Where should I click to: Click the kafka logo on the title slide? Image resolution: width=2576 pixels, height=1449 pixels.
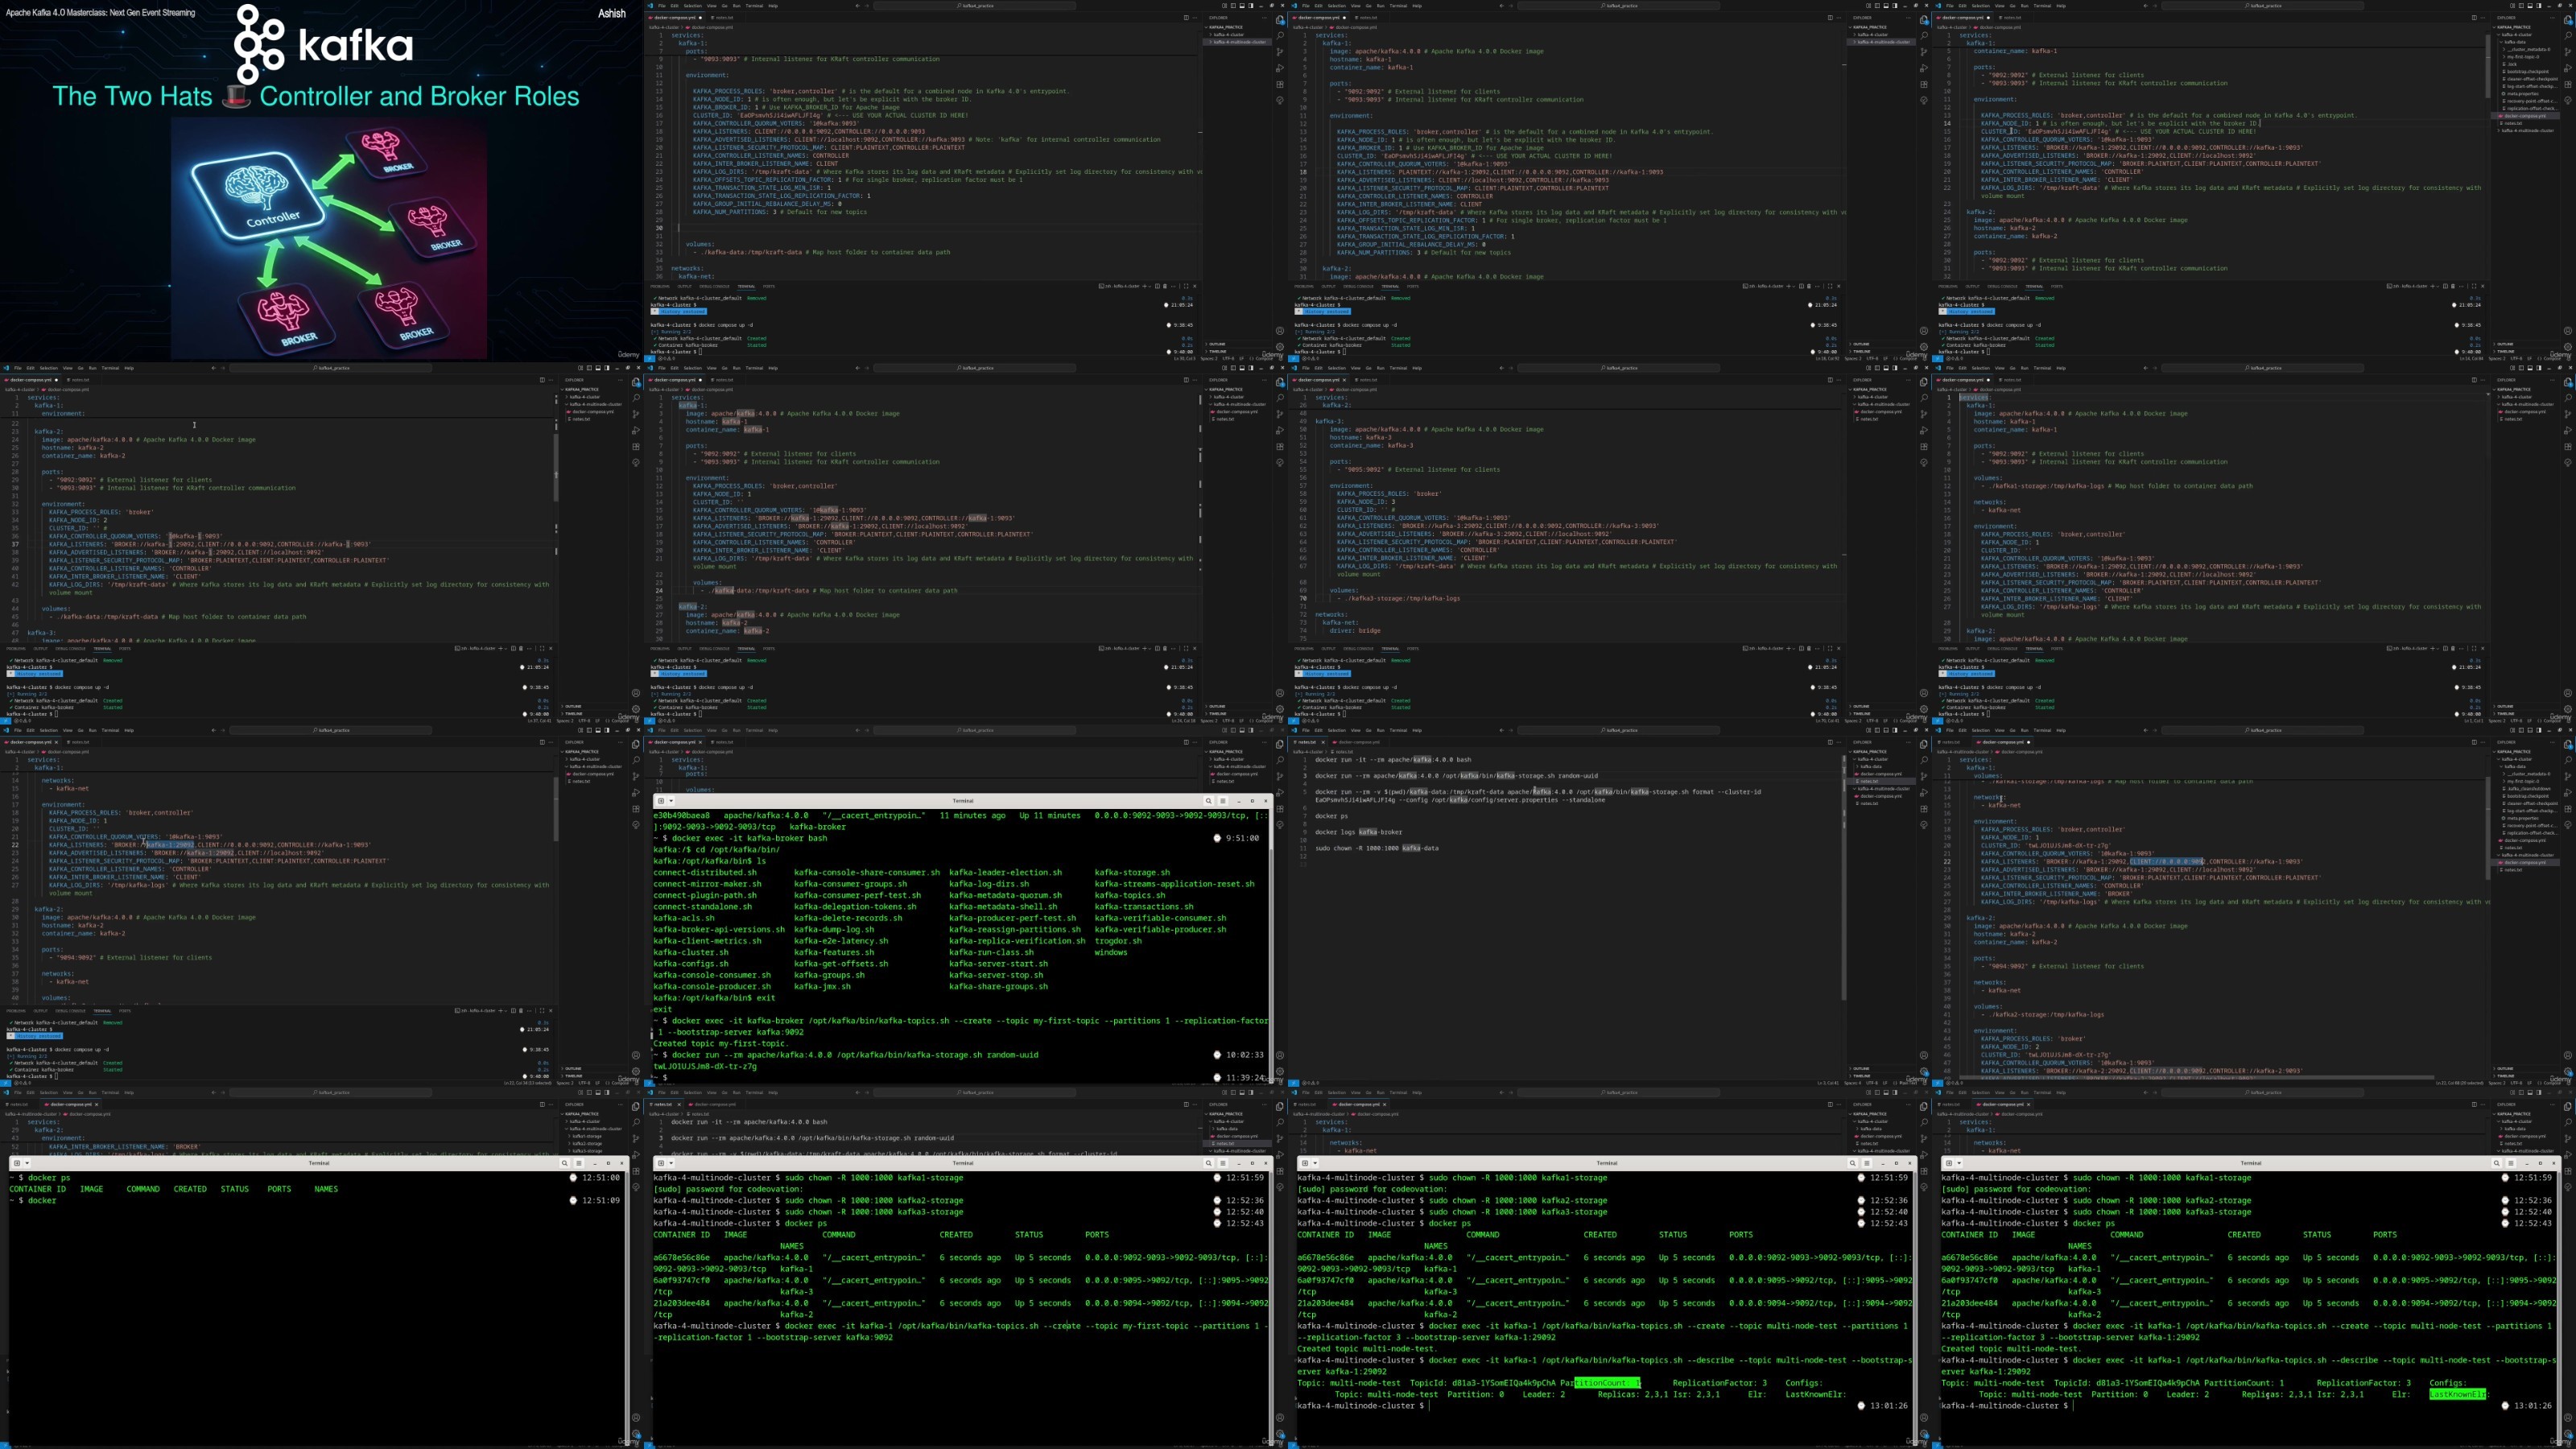click(323, 44)
